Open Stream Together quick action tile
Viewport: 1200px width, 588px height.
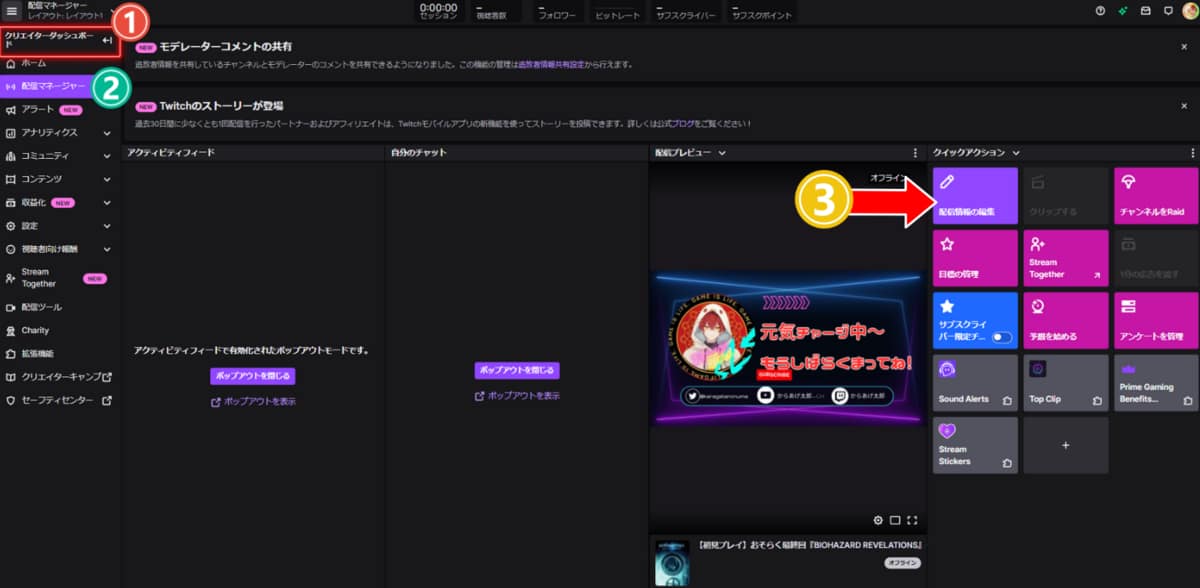[x=1065, y=258]
